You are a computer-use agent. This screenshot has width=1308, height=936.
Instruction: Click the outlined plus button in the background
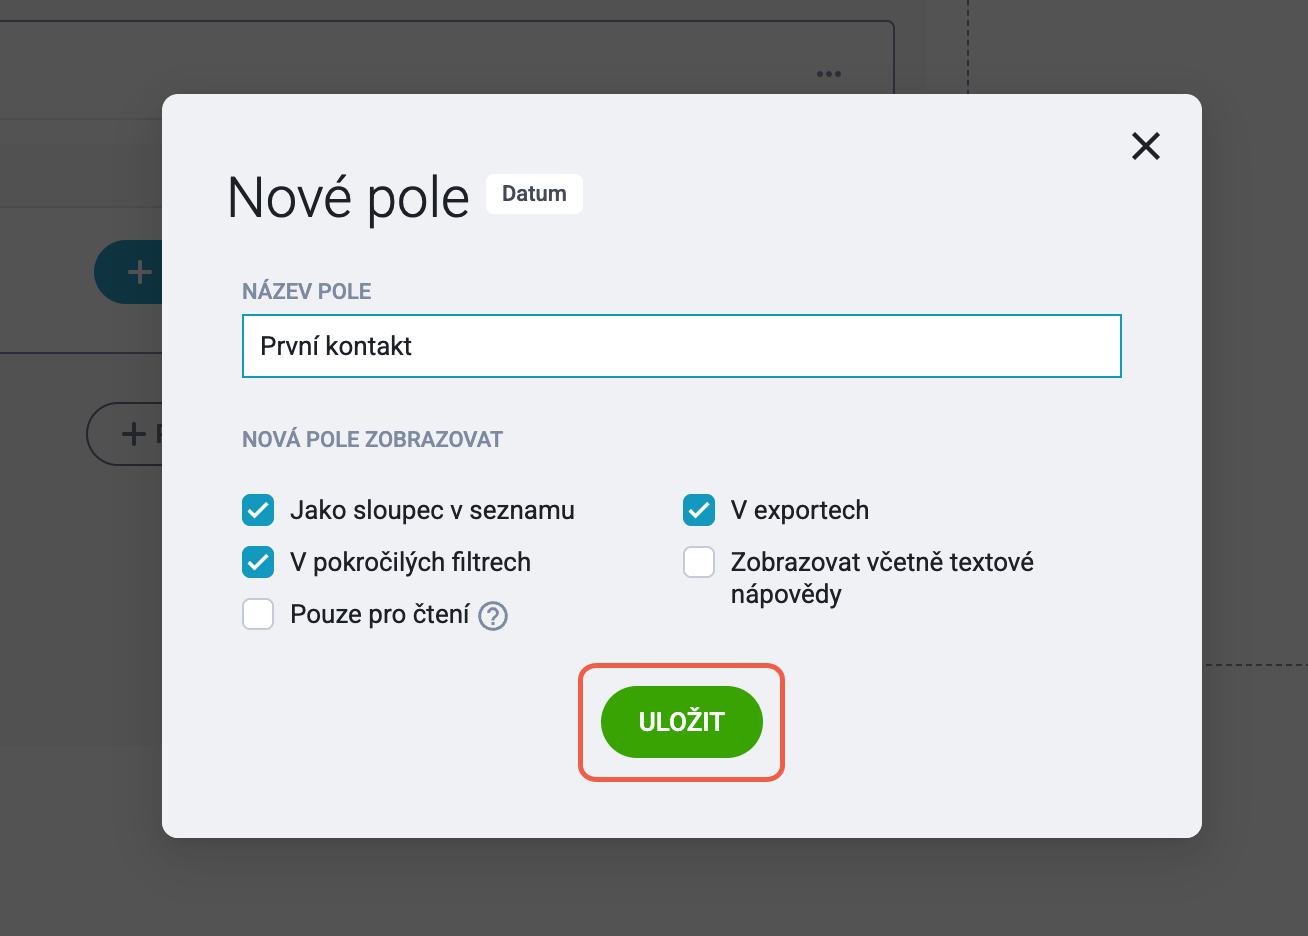tap(125, 434)
